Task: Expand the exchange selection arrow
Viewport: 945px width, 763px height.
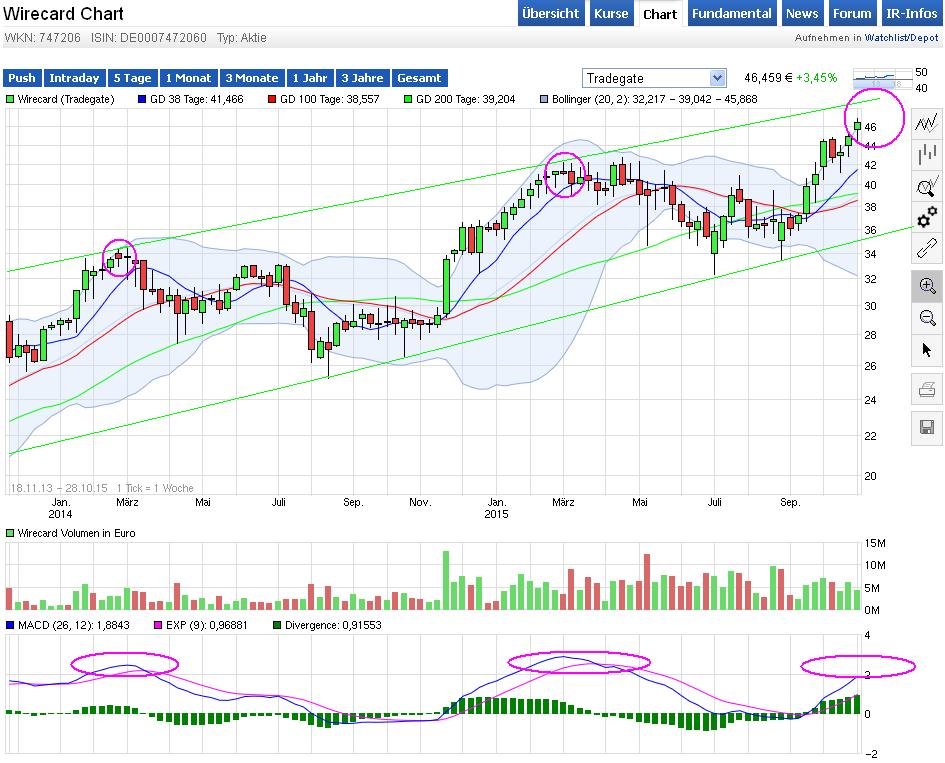Action: [x=718, y=77]
